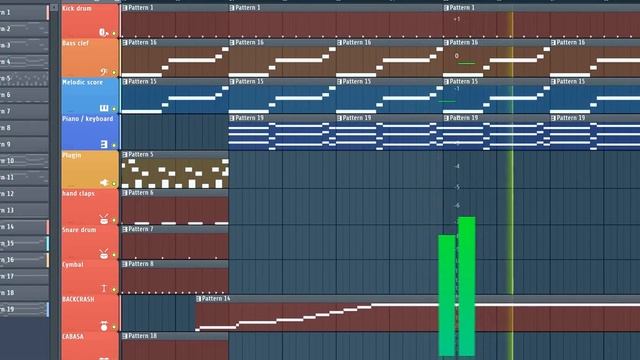Image resolution: width=640 pixels, height=360 pixels.
Task: Click the cyan color tab of pattern 15
Action: coord(48,244)
